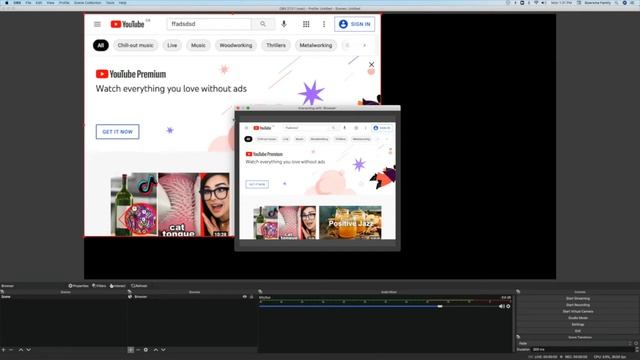640x360 pixels.
Task: Click the SIGN IN button in the large preview
Action: 354,24
